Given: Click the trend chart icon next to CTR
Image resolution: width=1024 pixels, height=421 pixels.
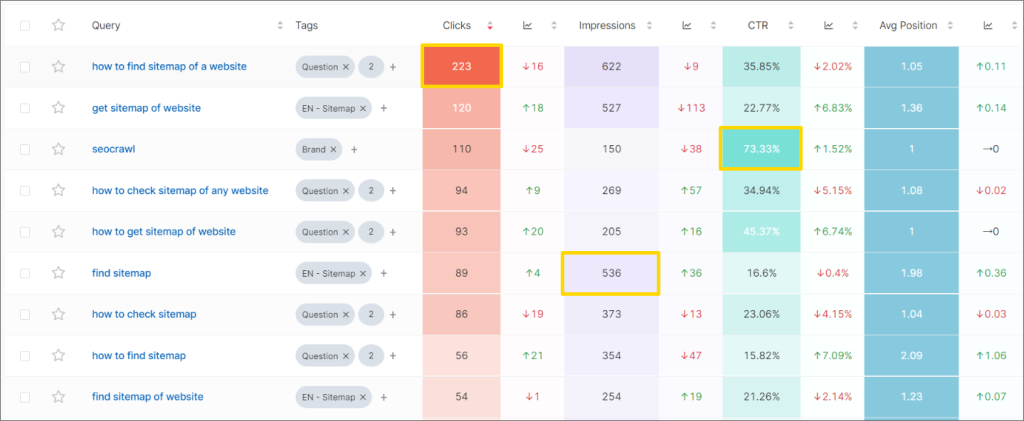Looking at the screenshot, I should click(827, 25).
